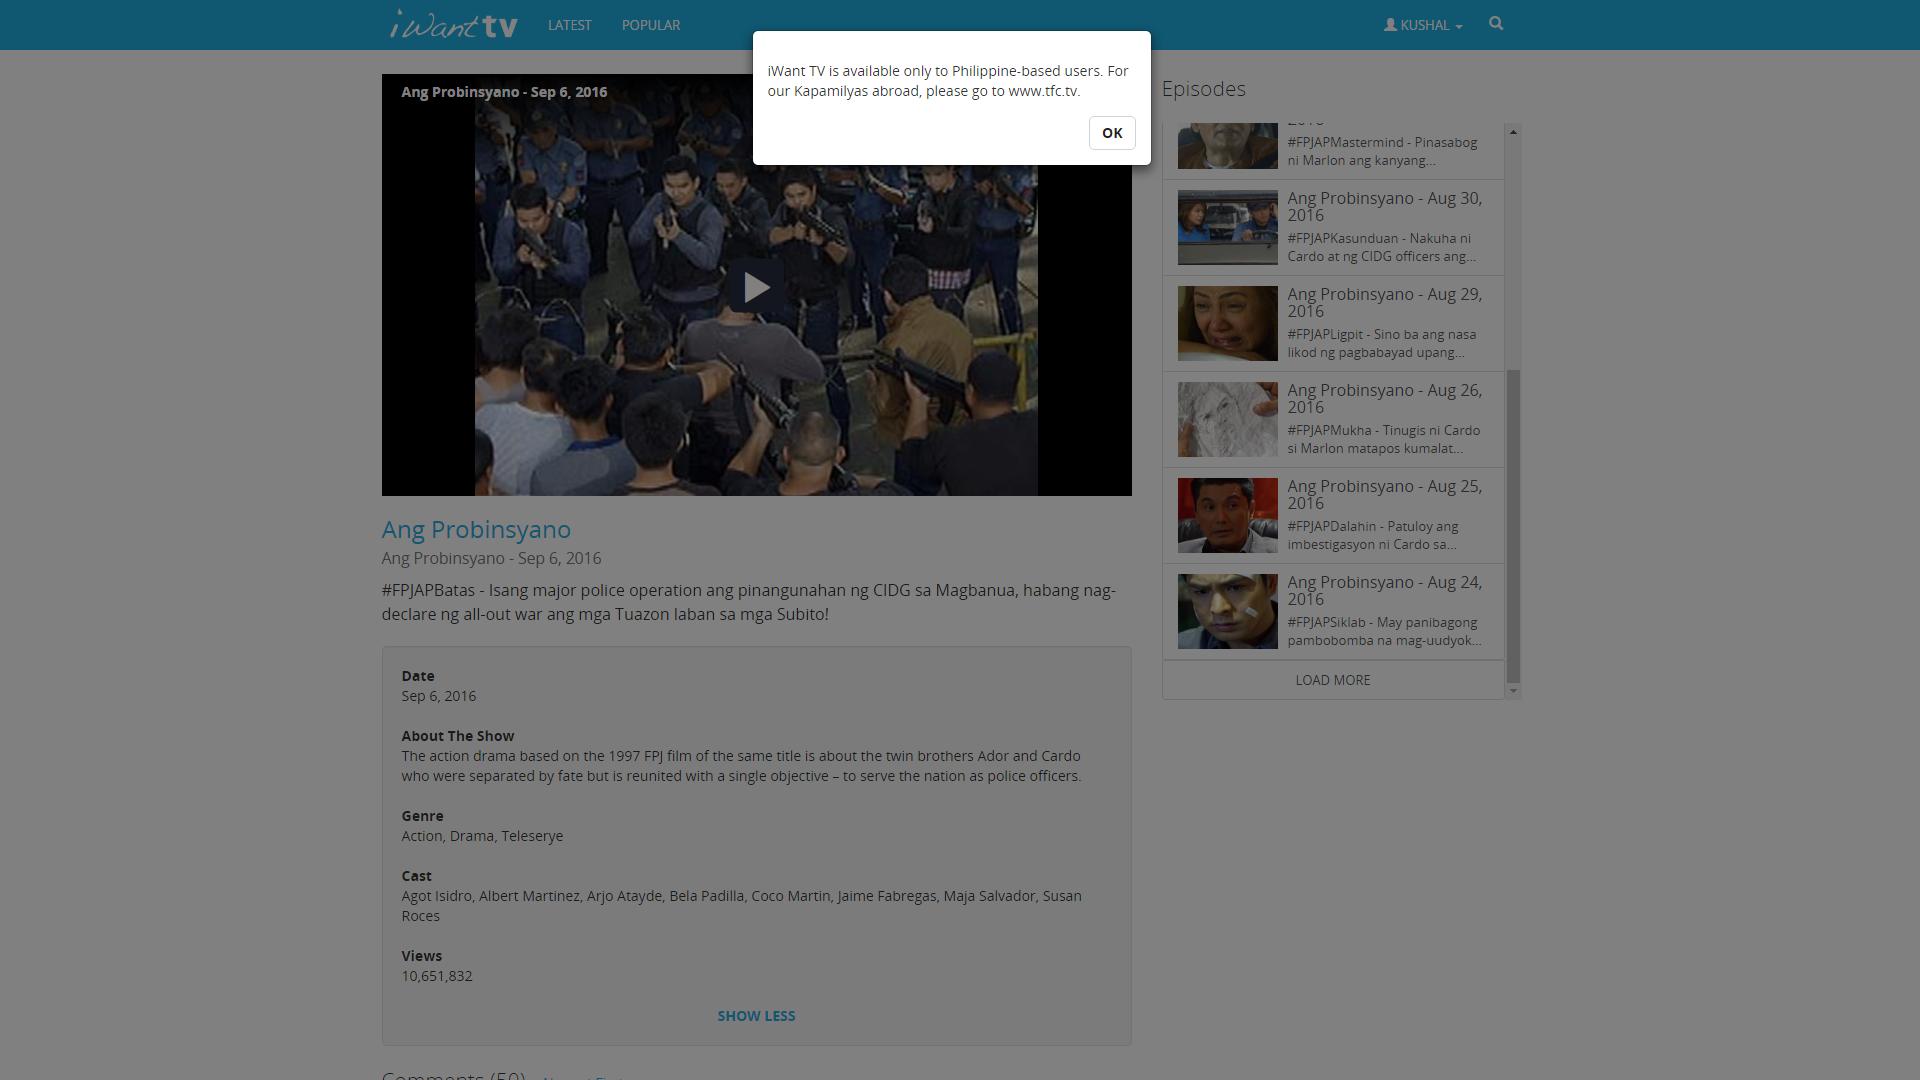Select the Aug 29, 2016 episode thumbnail

point(1227,324)
